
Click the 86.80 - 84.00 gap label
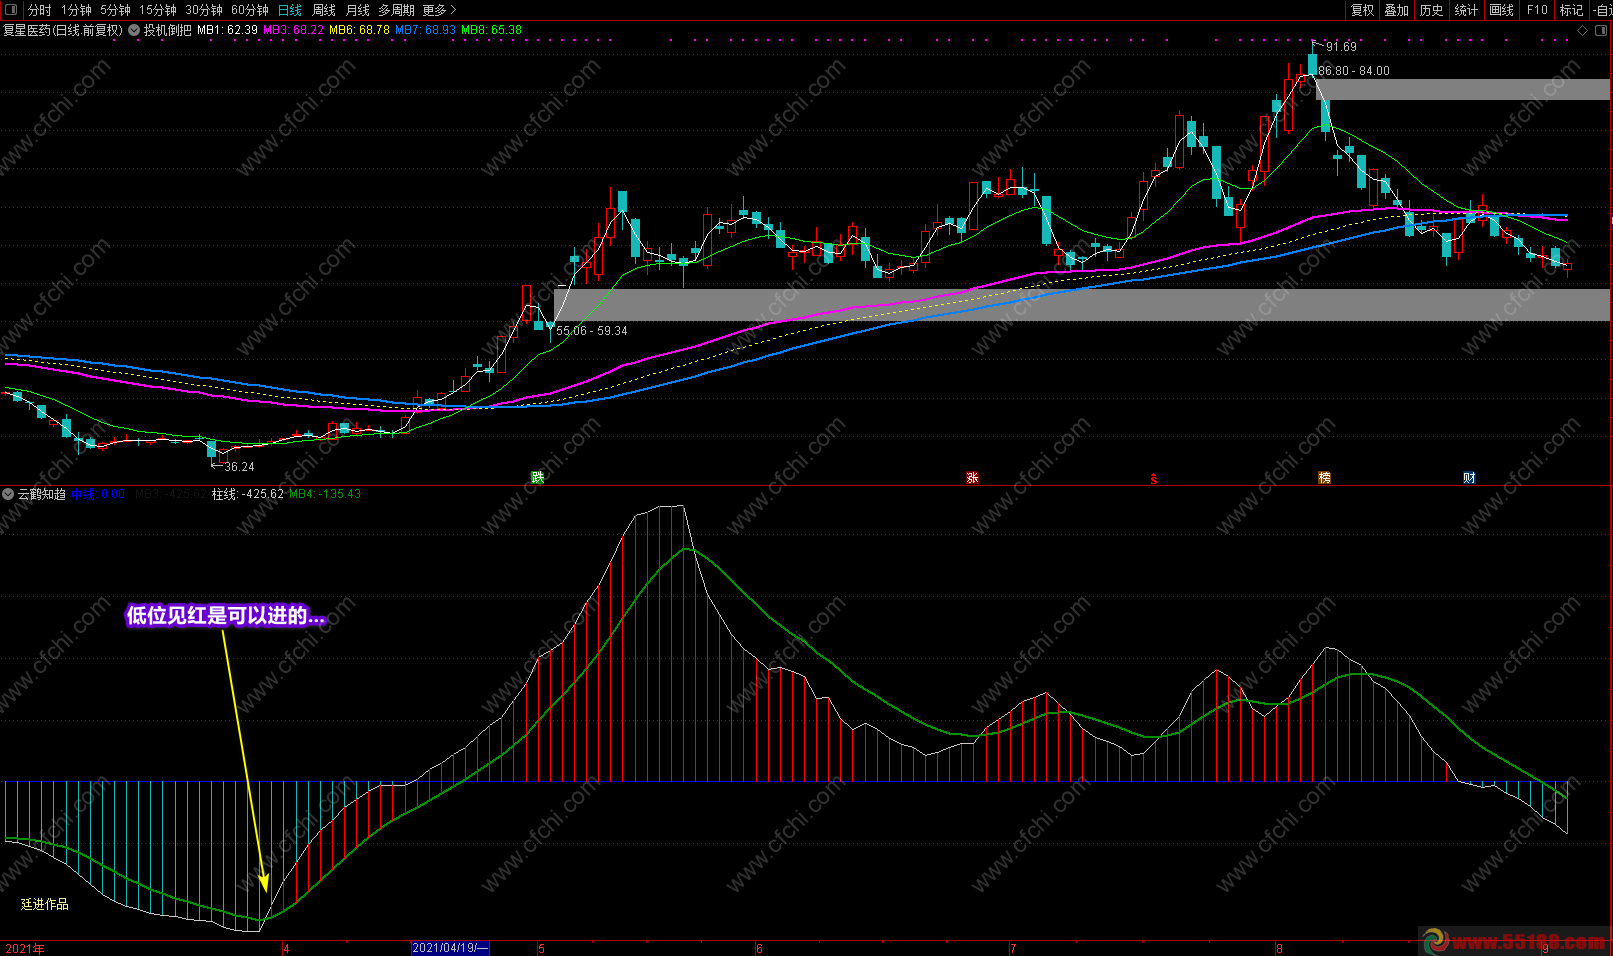1354,71
